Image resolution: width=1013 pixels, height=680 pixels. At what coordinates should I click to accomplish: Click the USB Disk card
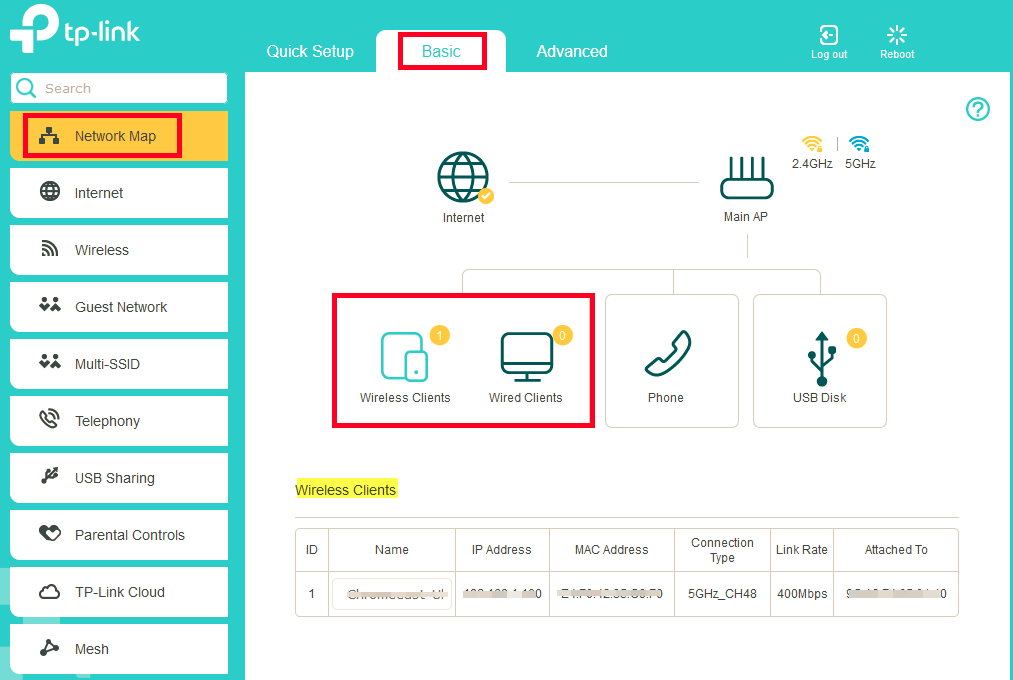820,361
